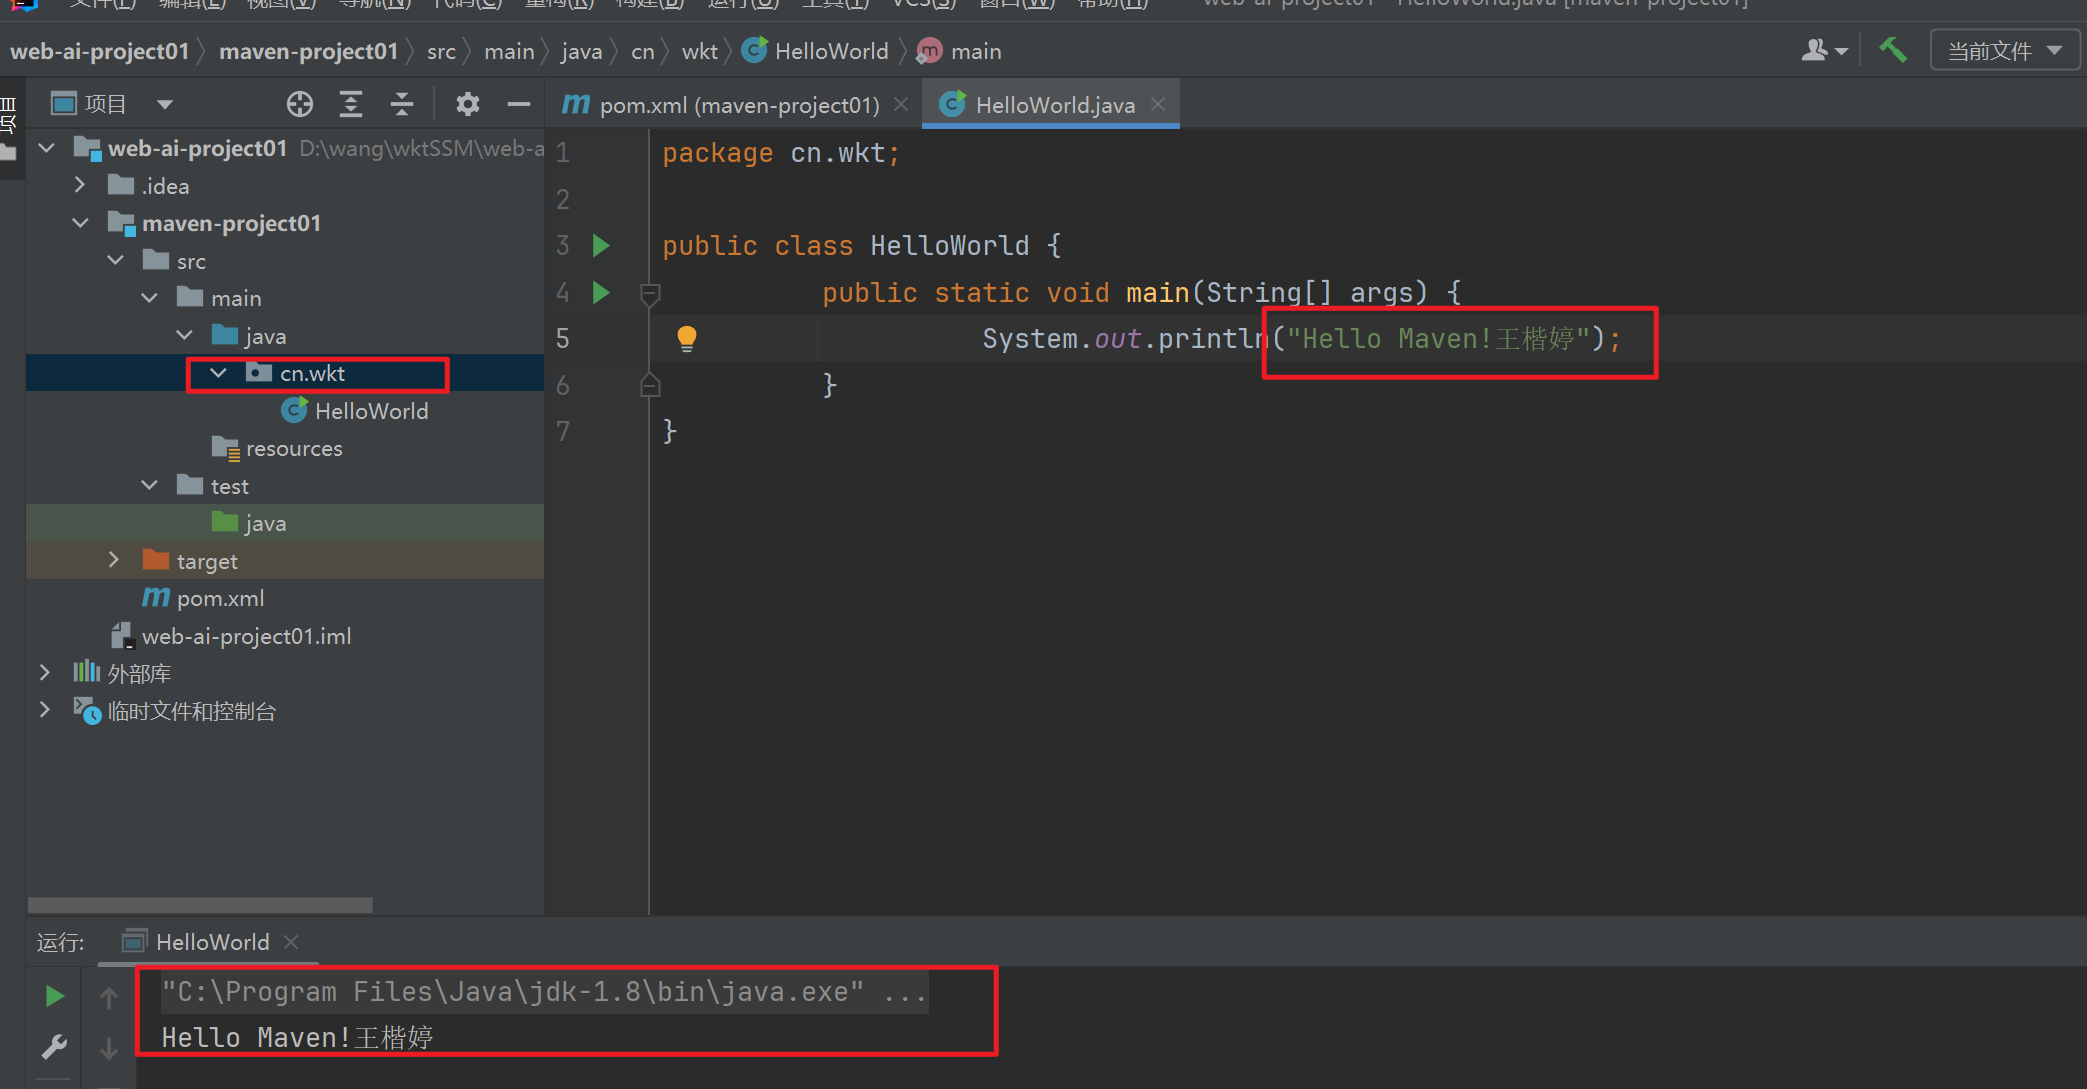Image resolution: width=2087 pixels, height=1089 pixels.
Task: Open project panel settings gear
Action: 467,104
